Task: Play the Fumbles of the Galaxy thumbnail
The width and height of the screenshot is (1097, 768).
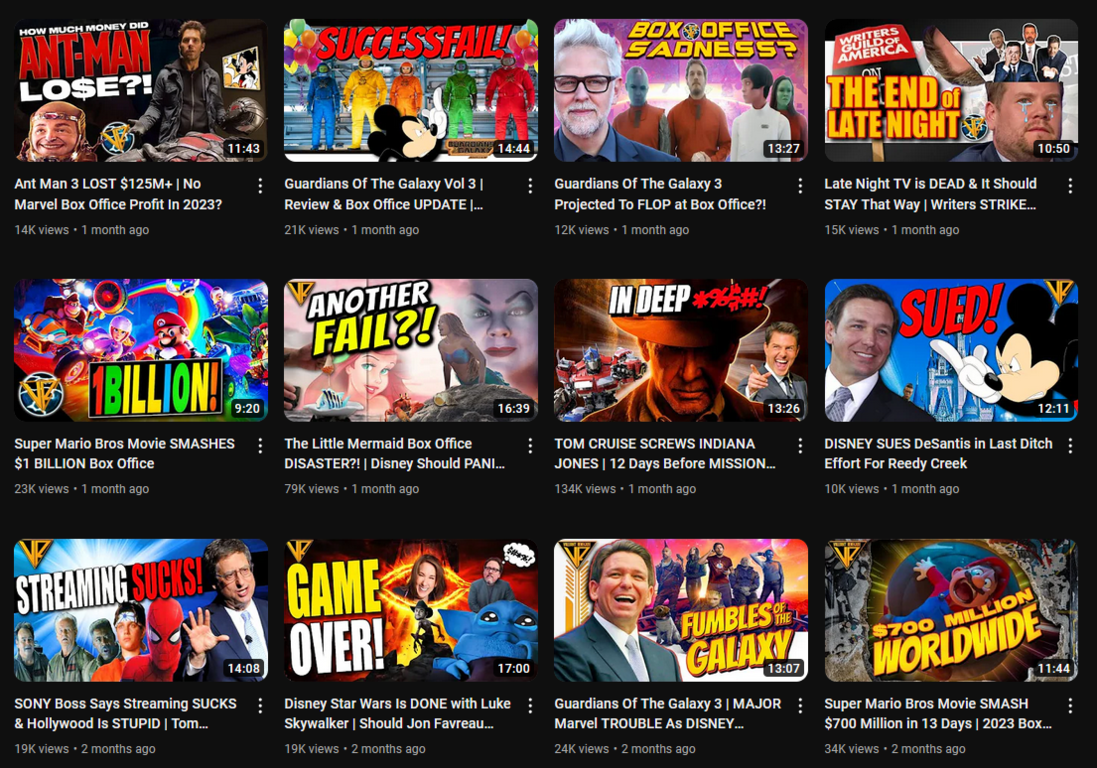Action: click(681, 611)
